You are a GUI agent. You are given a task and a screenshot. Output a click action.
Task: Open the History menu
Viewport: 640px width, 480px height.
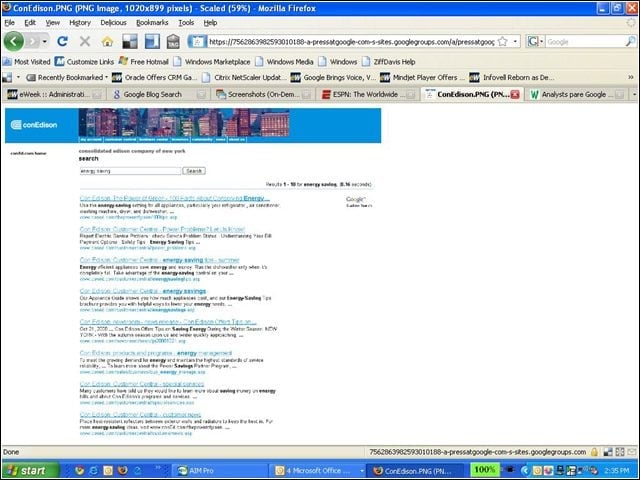(80, 23)
